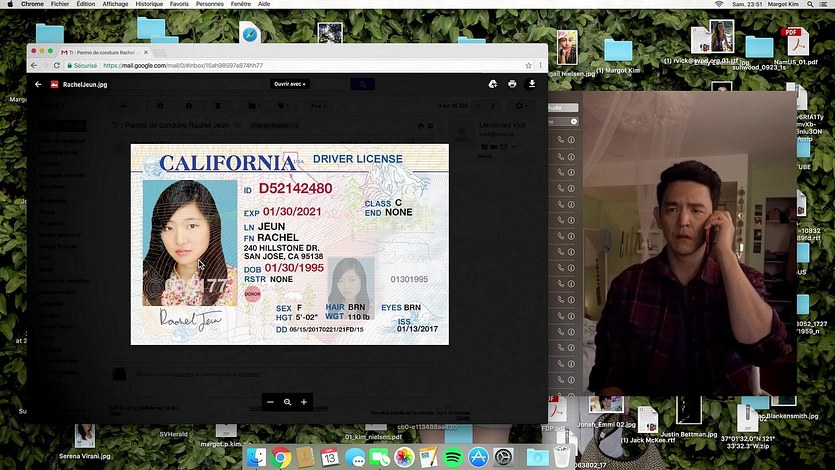Zoom out of the image with minus button
The width and height of the screenshot is (835, 470).
click(270, 401)
